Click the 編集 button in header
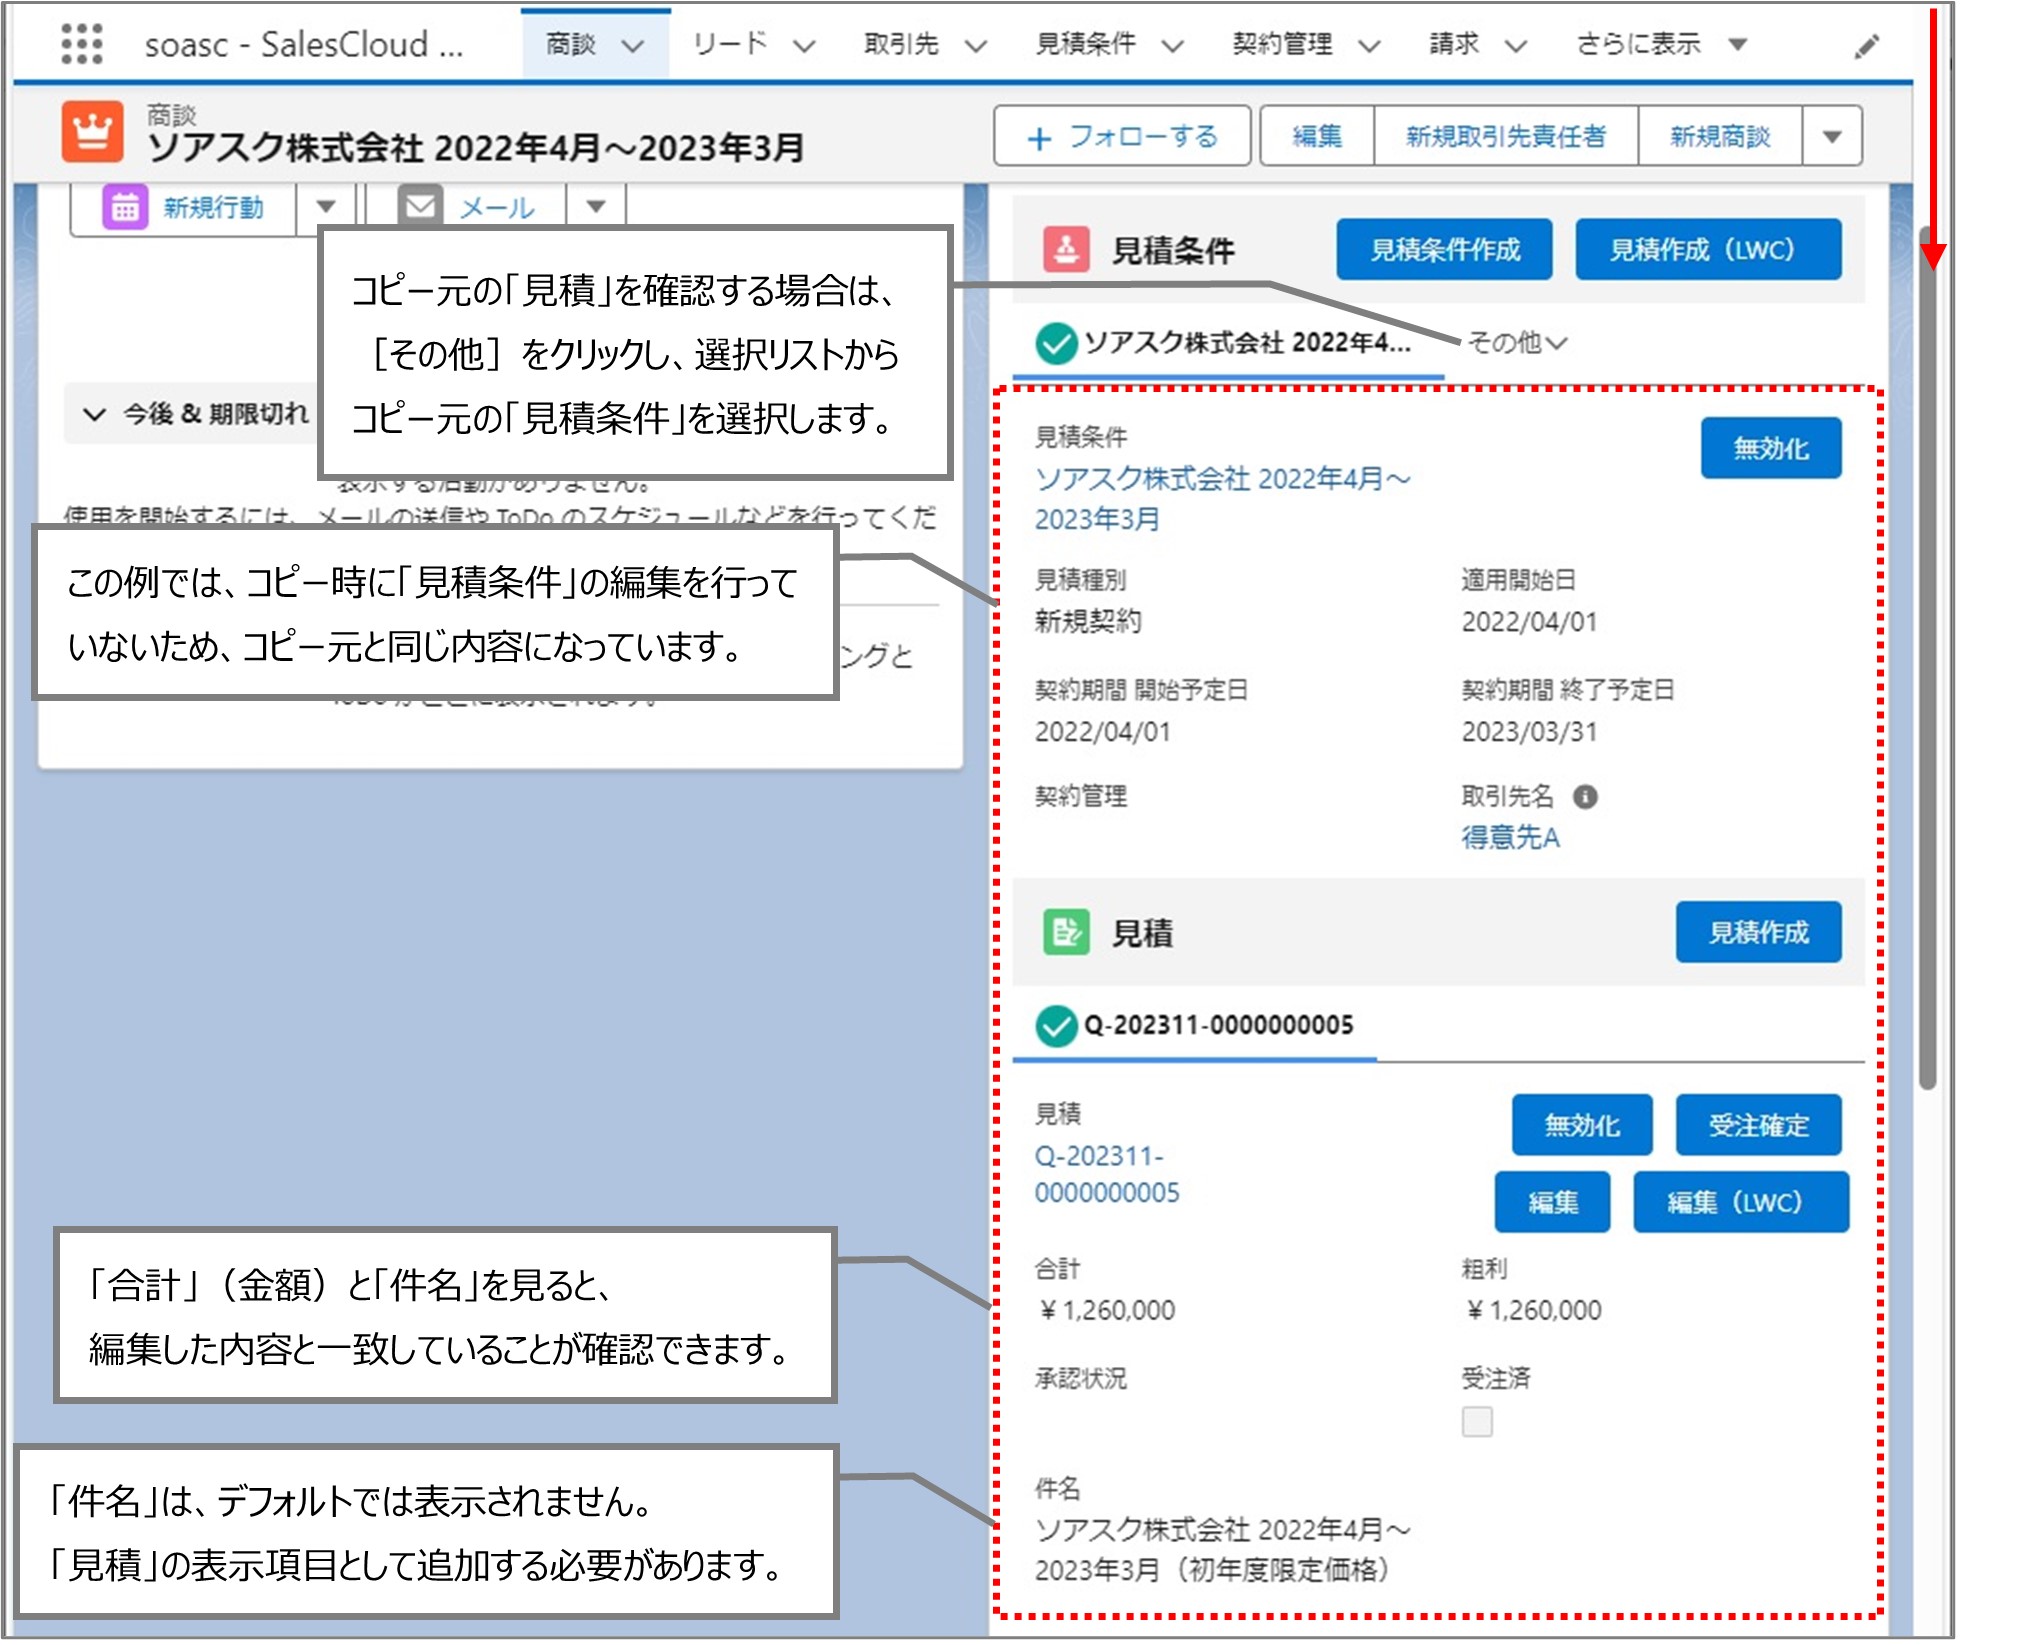Viewport: 2027px width, 1645px height. [x=1317, y=136]
